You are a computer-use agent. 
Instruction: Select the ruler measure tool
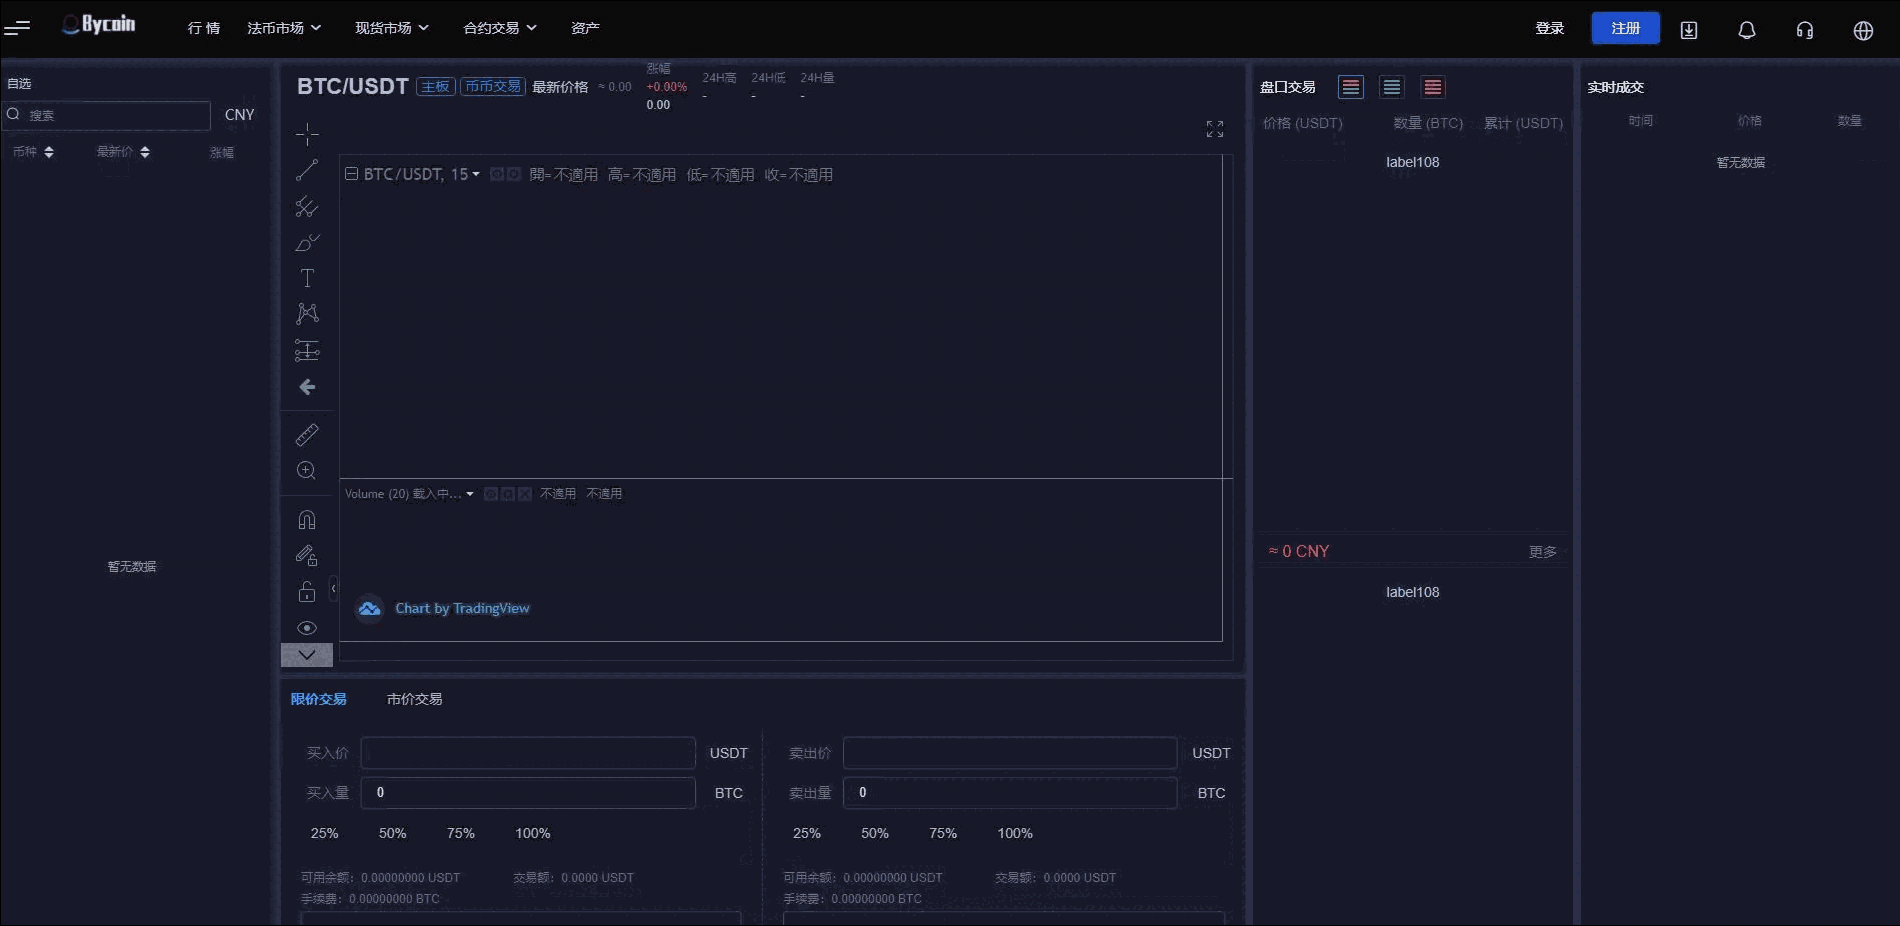point(307,435)
